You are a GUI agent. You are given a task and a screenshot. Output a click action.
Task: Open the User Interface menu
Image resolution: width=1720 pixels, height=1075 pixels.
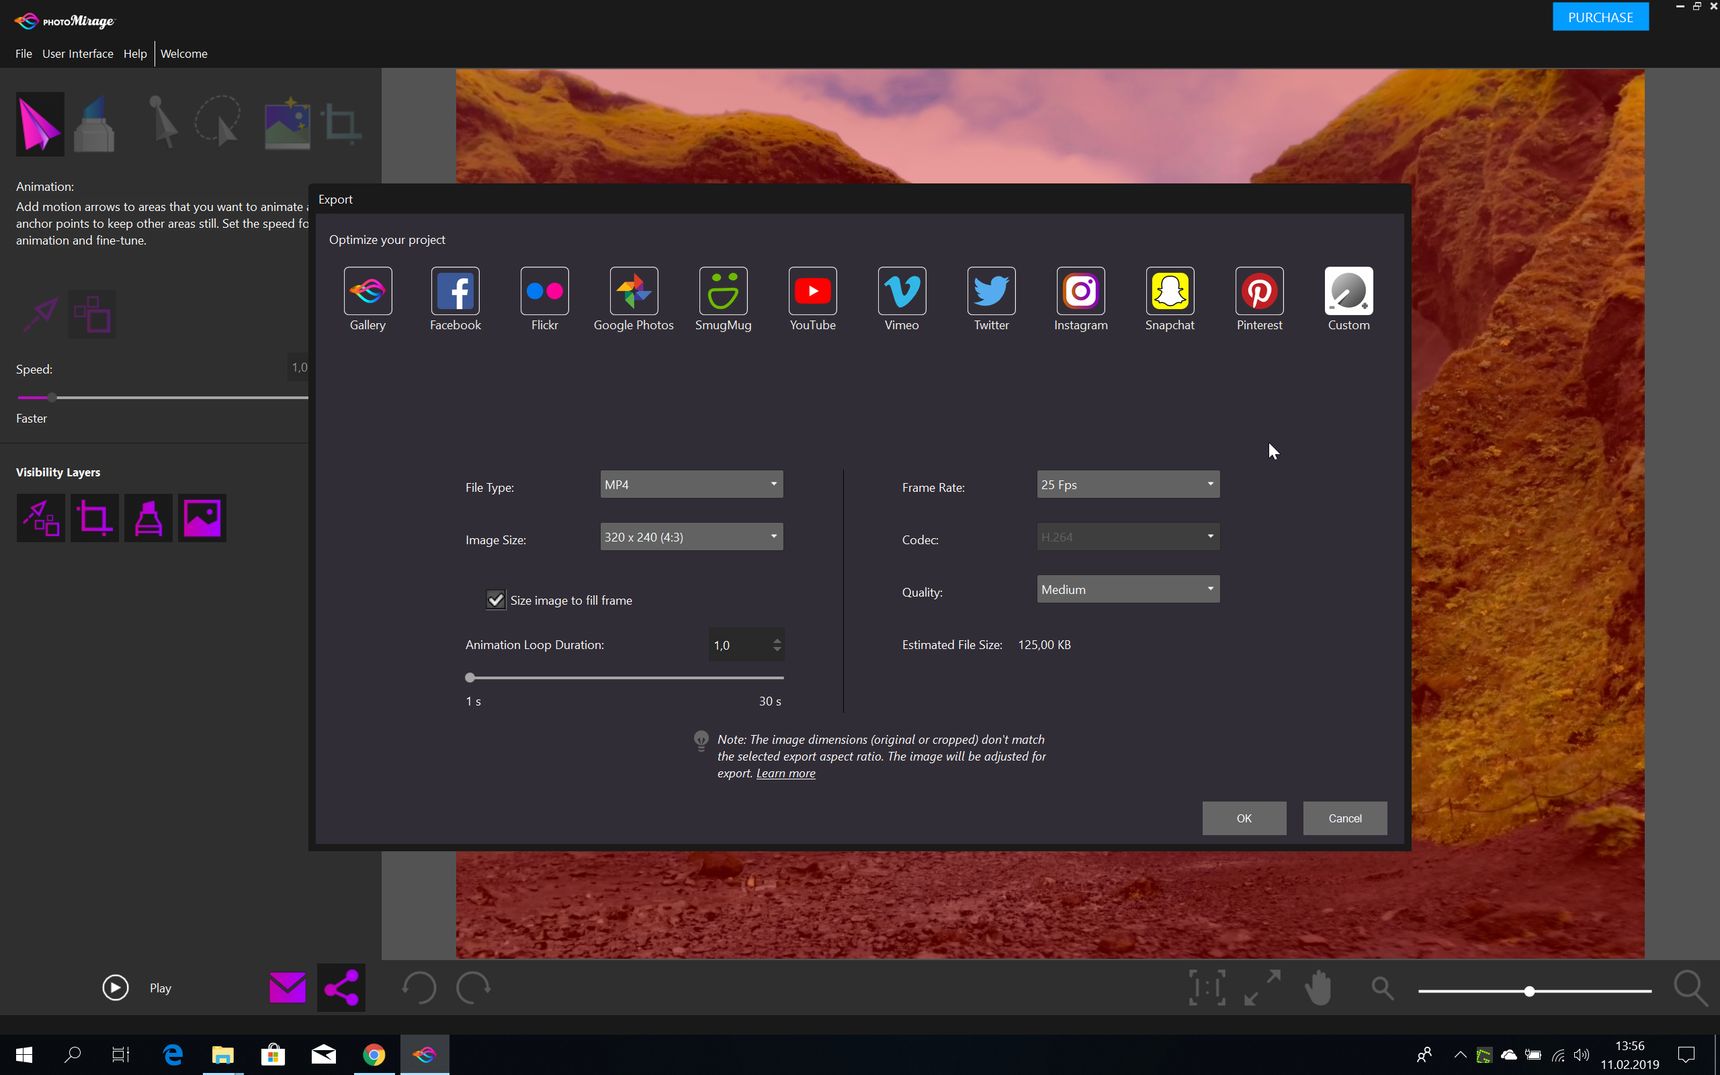pos(78,54)
